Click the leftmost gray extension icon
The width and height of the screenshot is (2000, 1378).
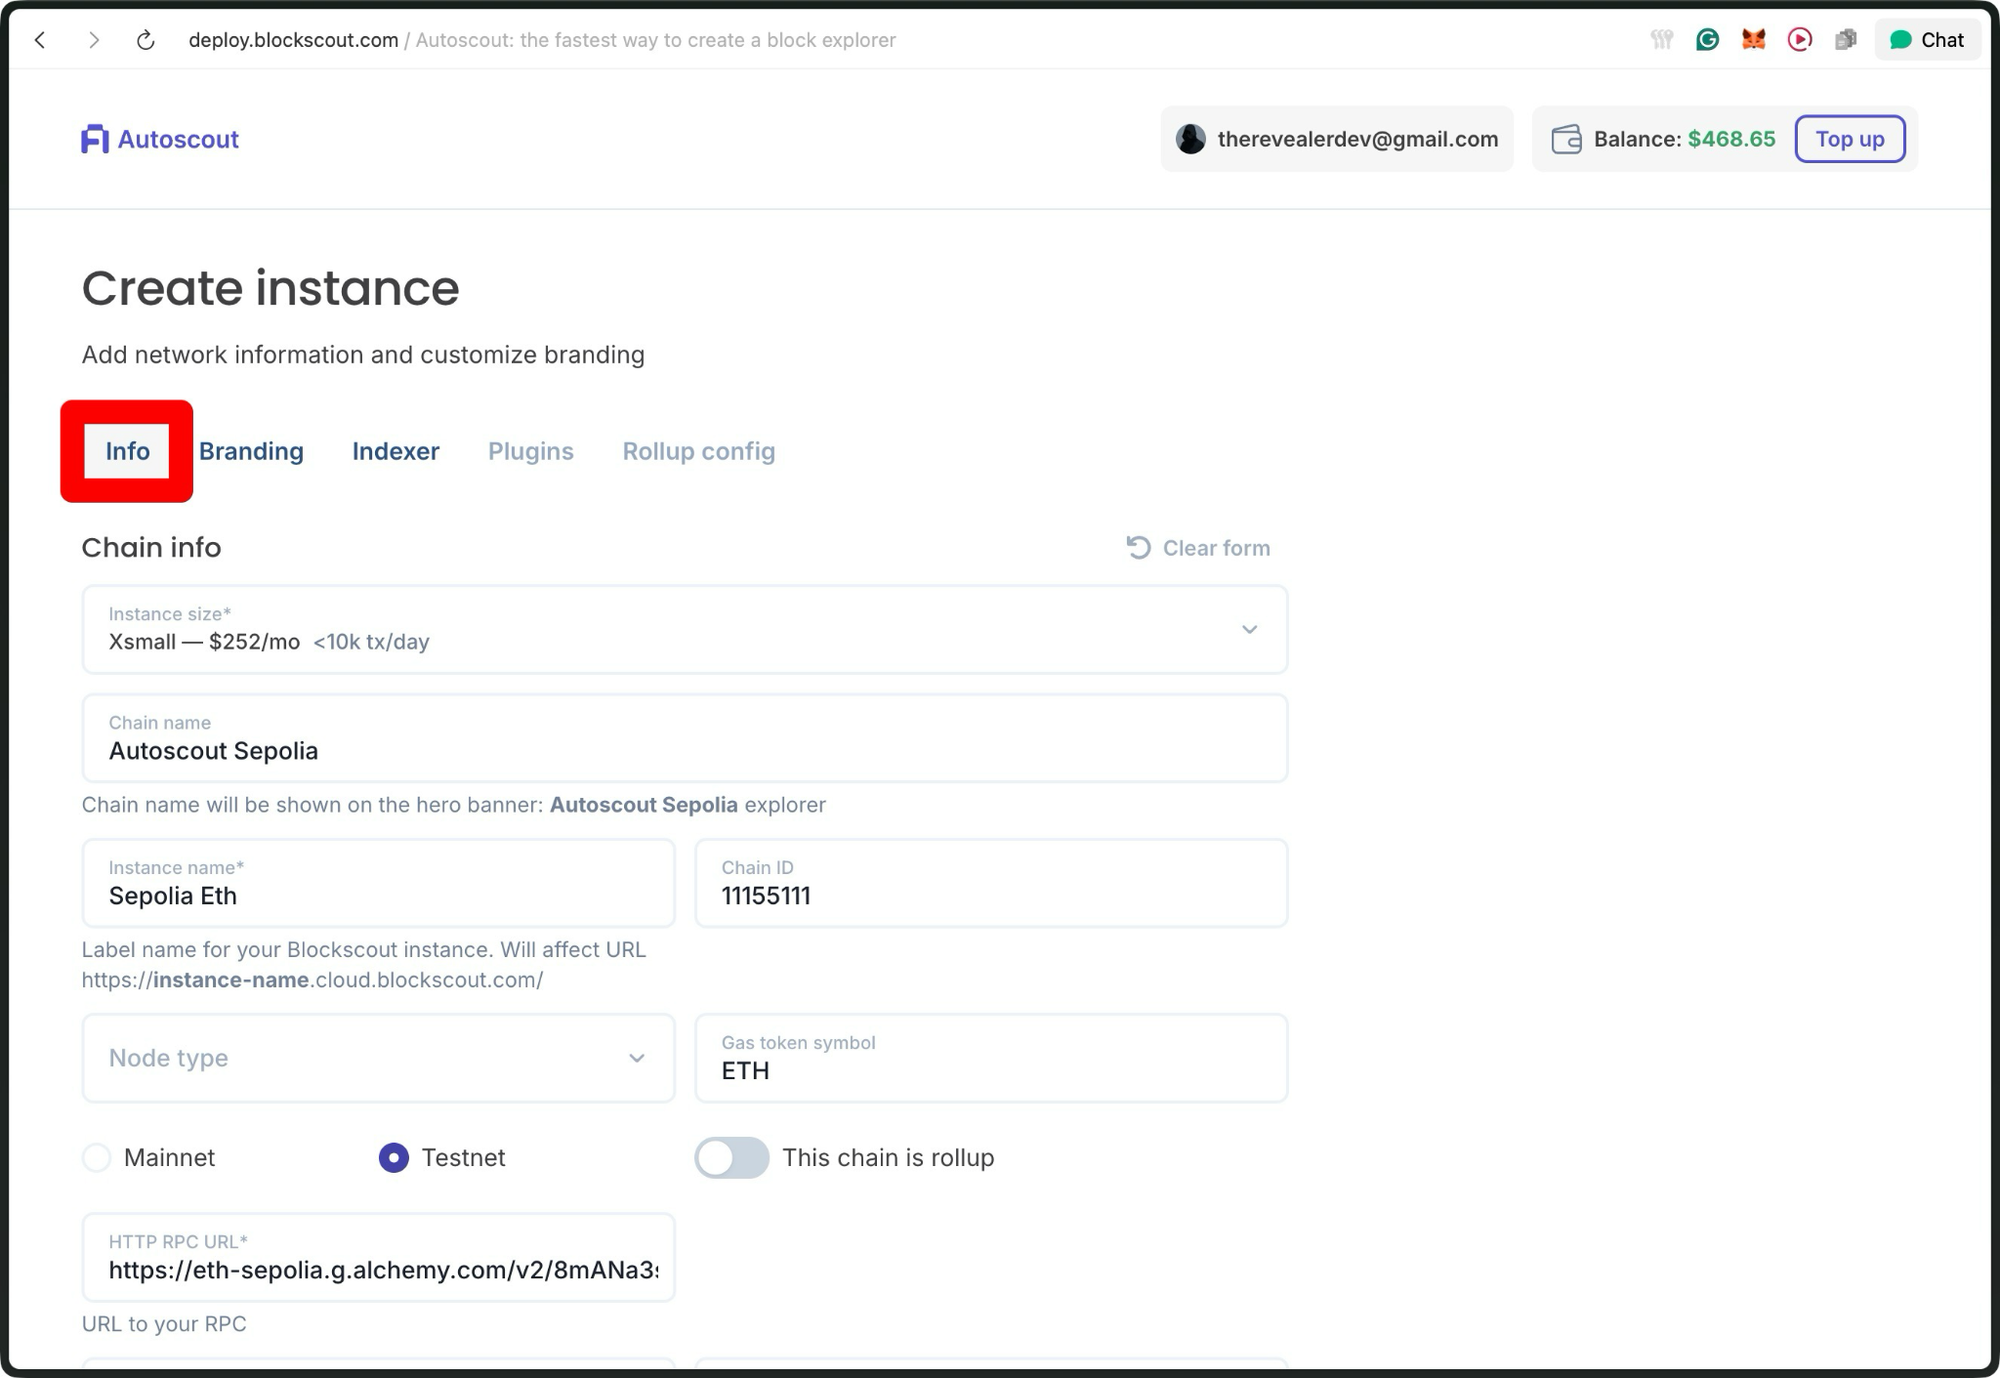(1661, 40)
